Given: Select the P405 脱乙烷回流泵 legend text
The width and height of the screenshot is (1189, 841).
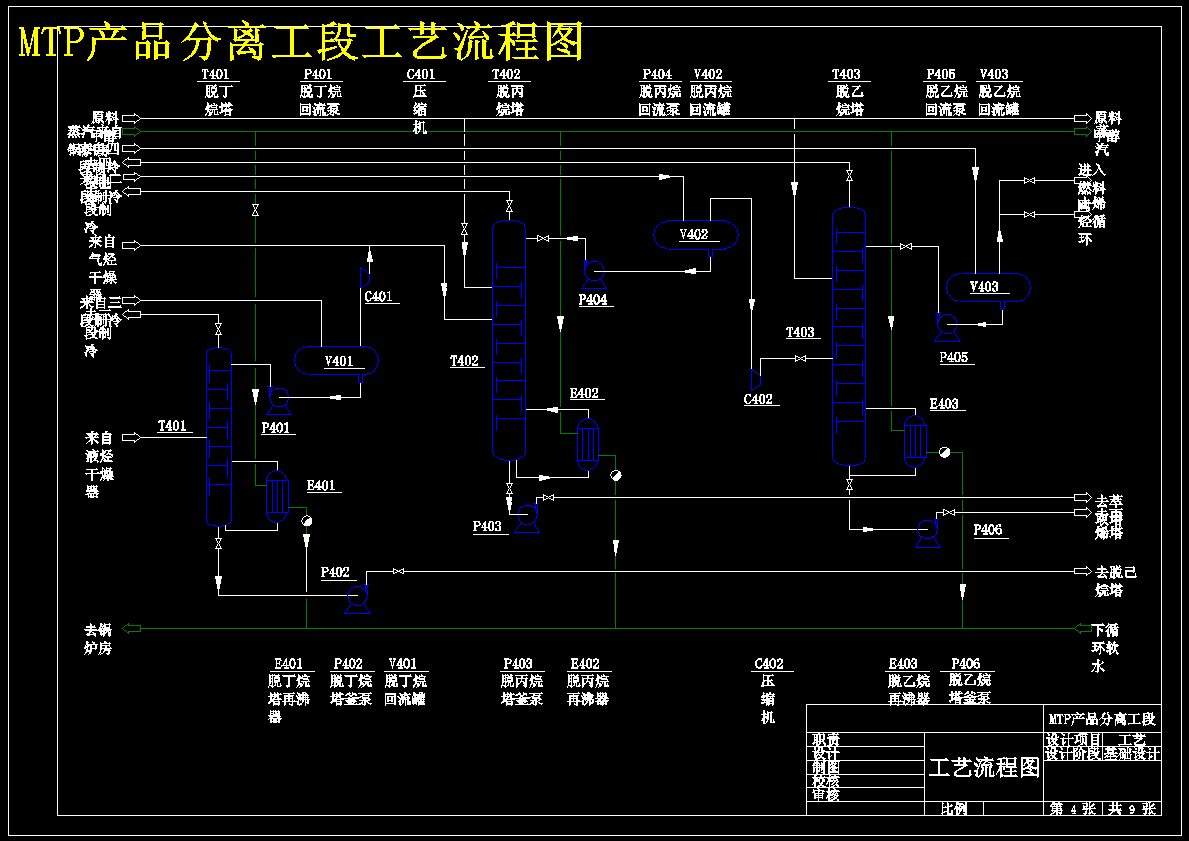Looking at the screenshot, I should click(x=946, y=92).
